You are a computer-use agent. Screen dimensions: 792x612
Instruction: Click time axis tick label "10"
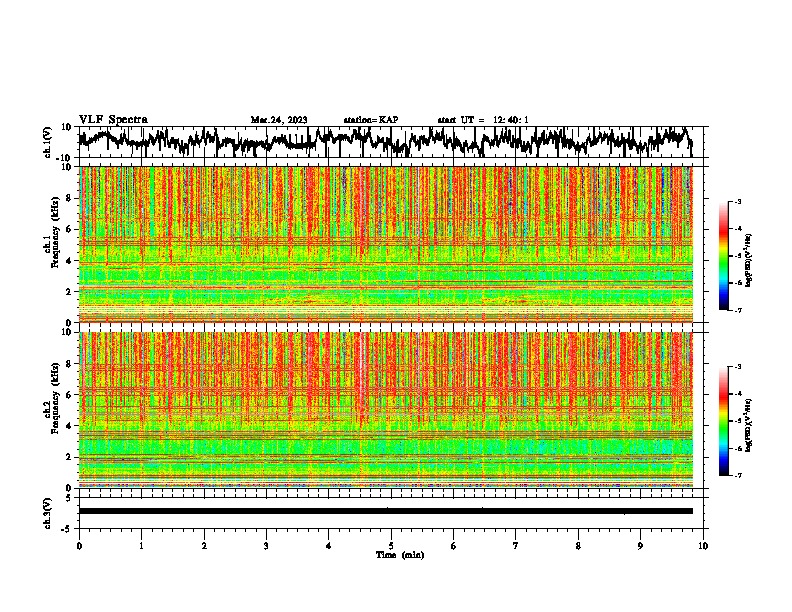[x=703, y=546]
